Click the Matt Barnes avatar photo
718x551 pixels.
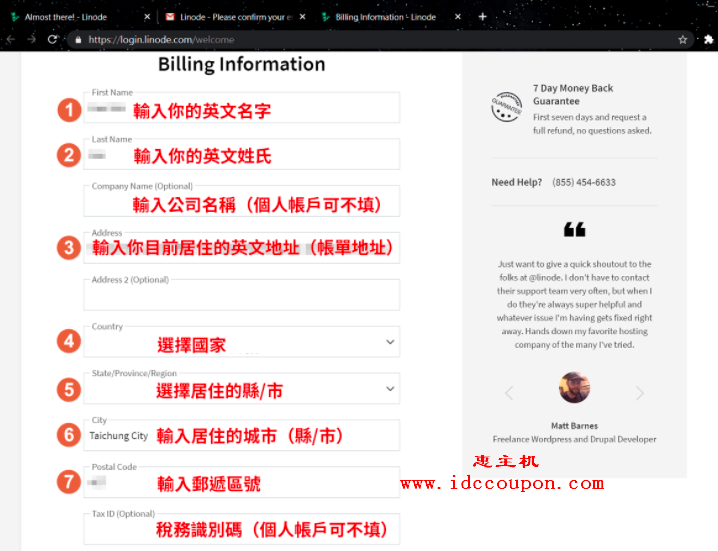tap(574, 388)
